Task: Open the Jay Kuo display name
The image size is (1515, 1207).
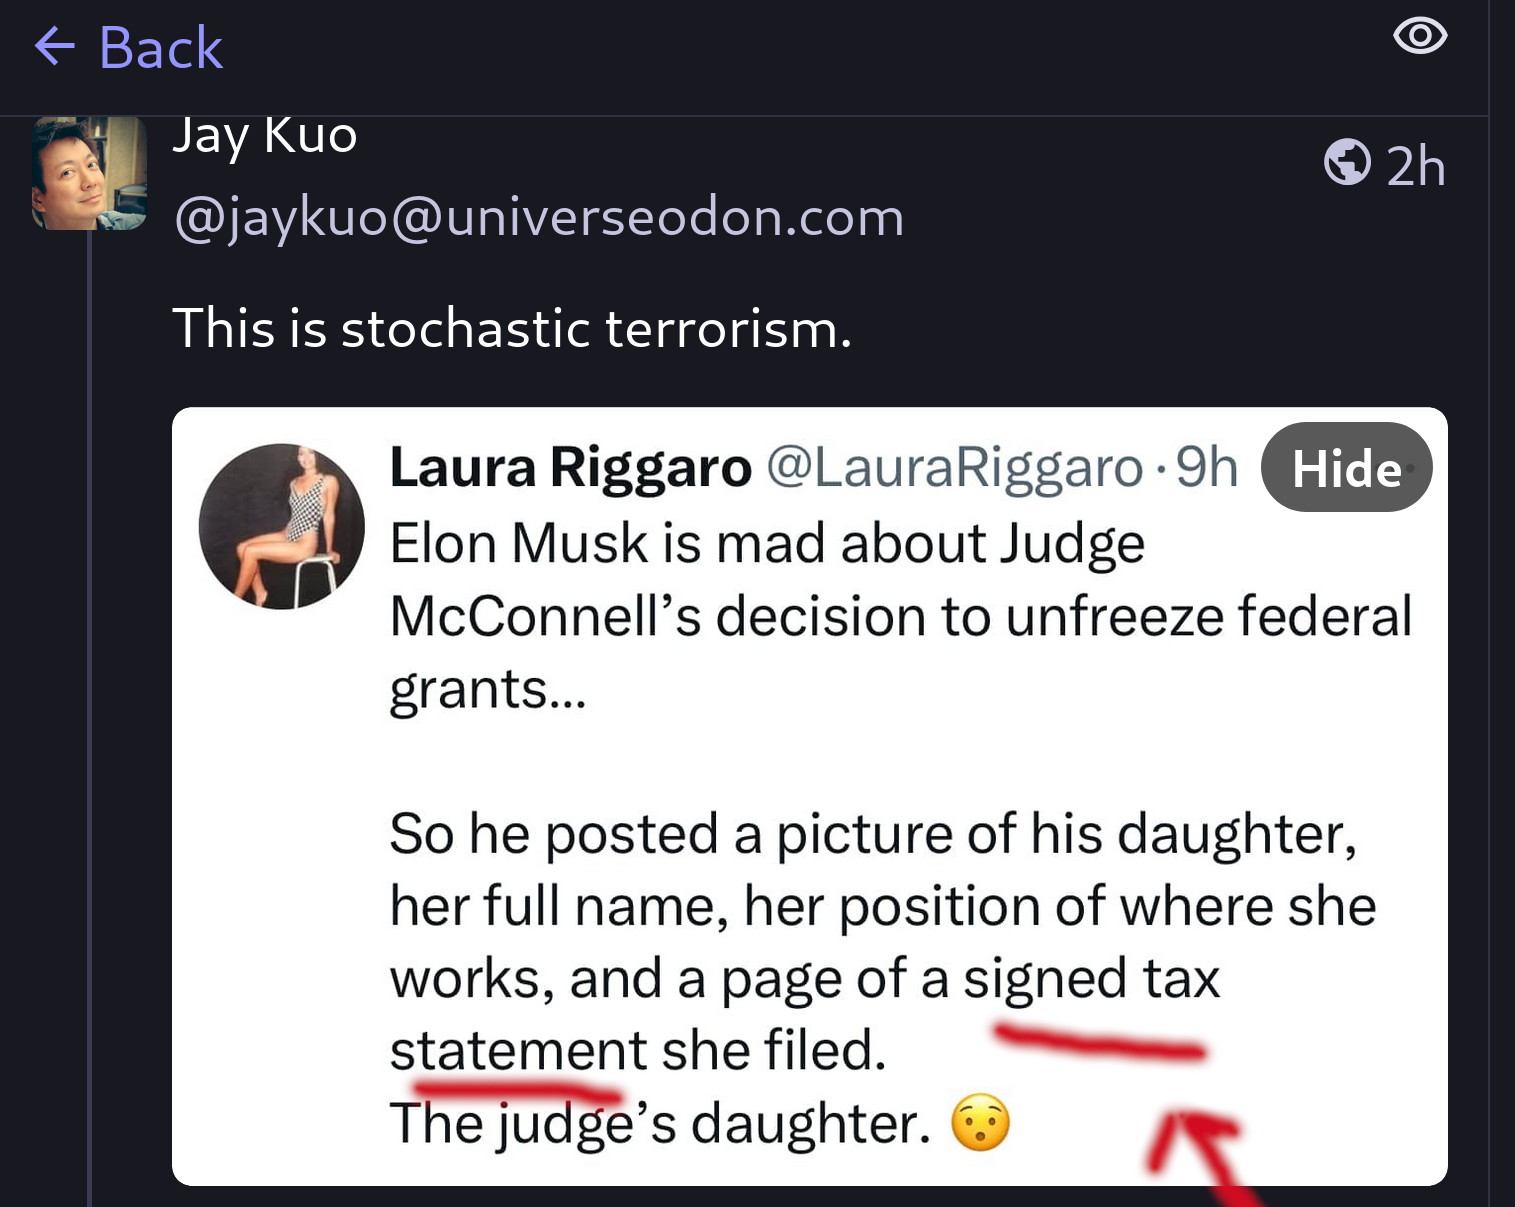Action: click(x=265, y=136)
